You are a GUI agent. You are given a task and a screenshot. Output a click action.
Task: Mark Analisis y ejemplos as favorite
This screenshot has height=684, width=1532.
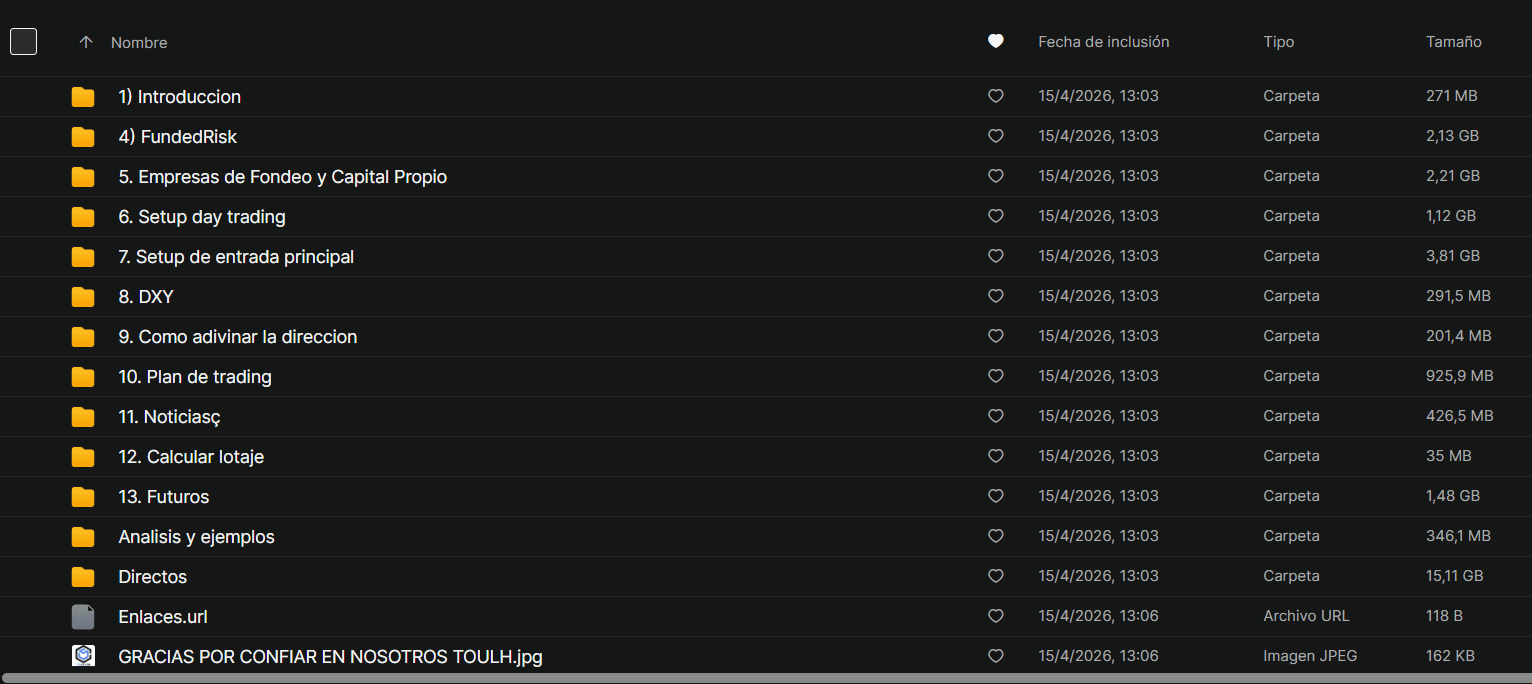click(x=995, y=536)
